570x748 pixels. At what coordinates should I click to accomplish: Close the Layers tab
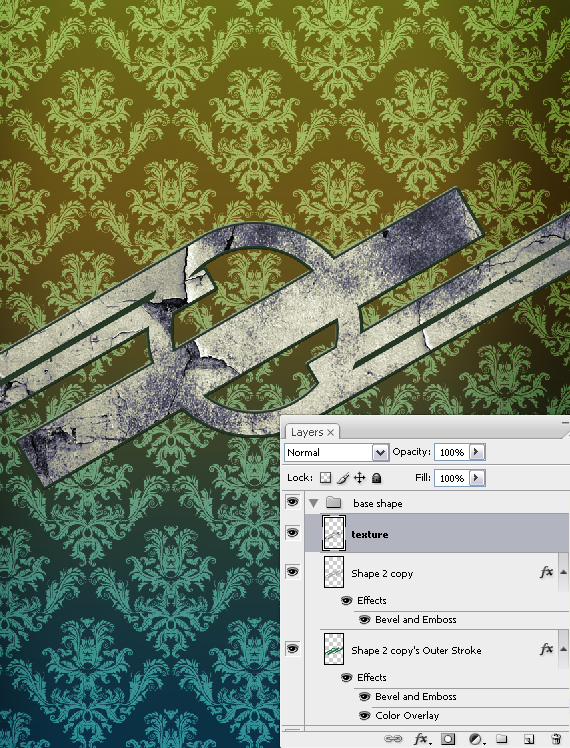331,432
